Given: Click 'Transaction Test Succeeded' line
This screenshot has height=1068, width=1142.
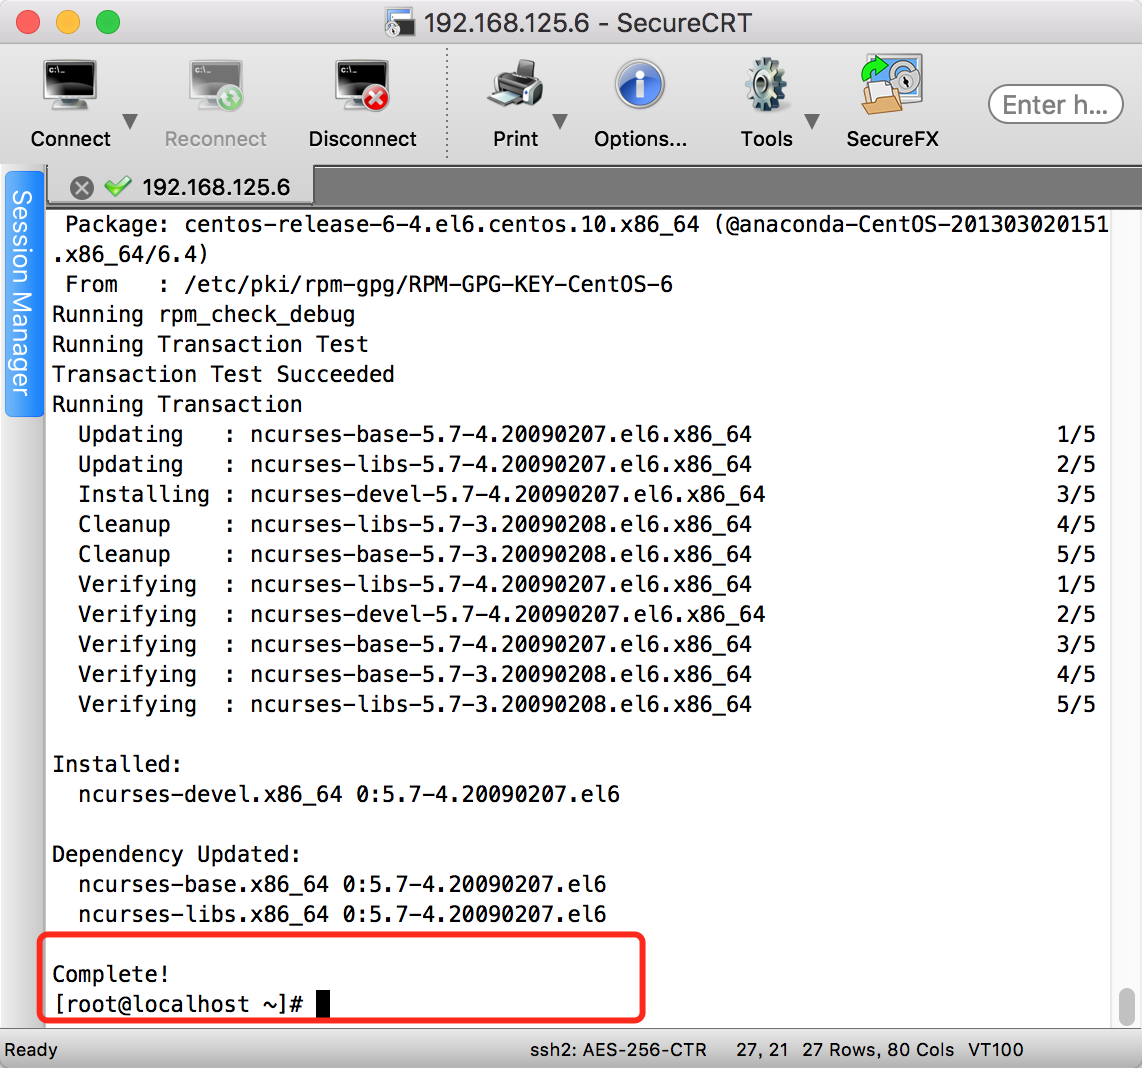Looking at the screenshot, I should [223, 374].
